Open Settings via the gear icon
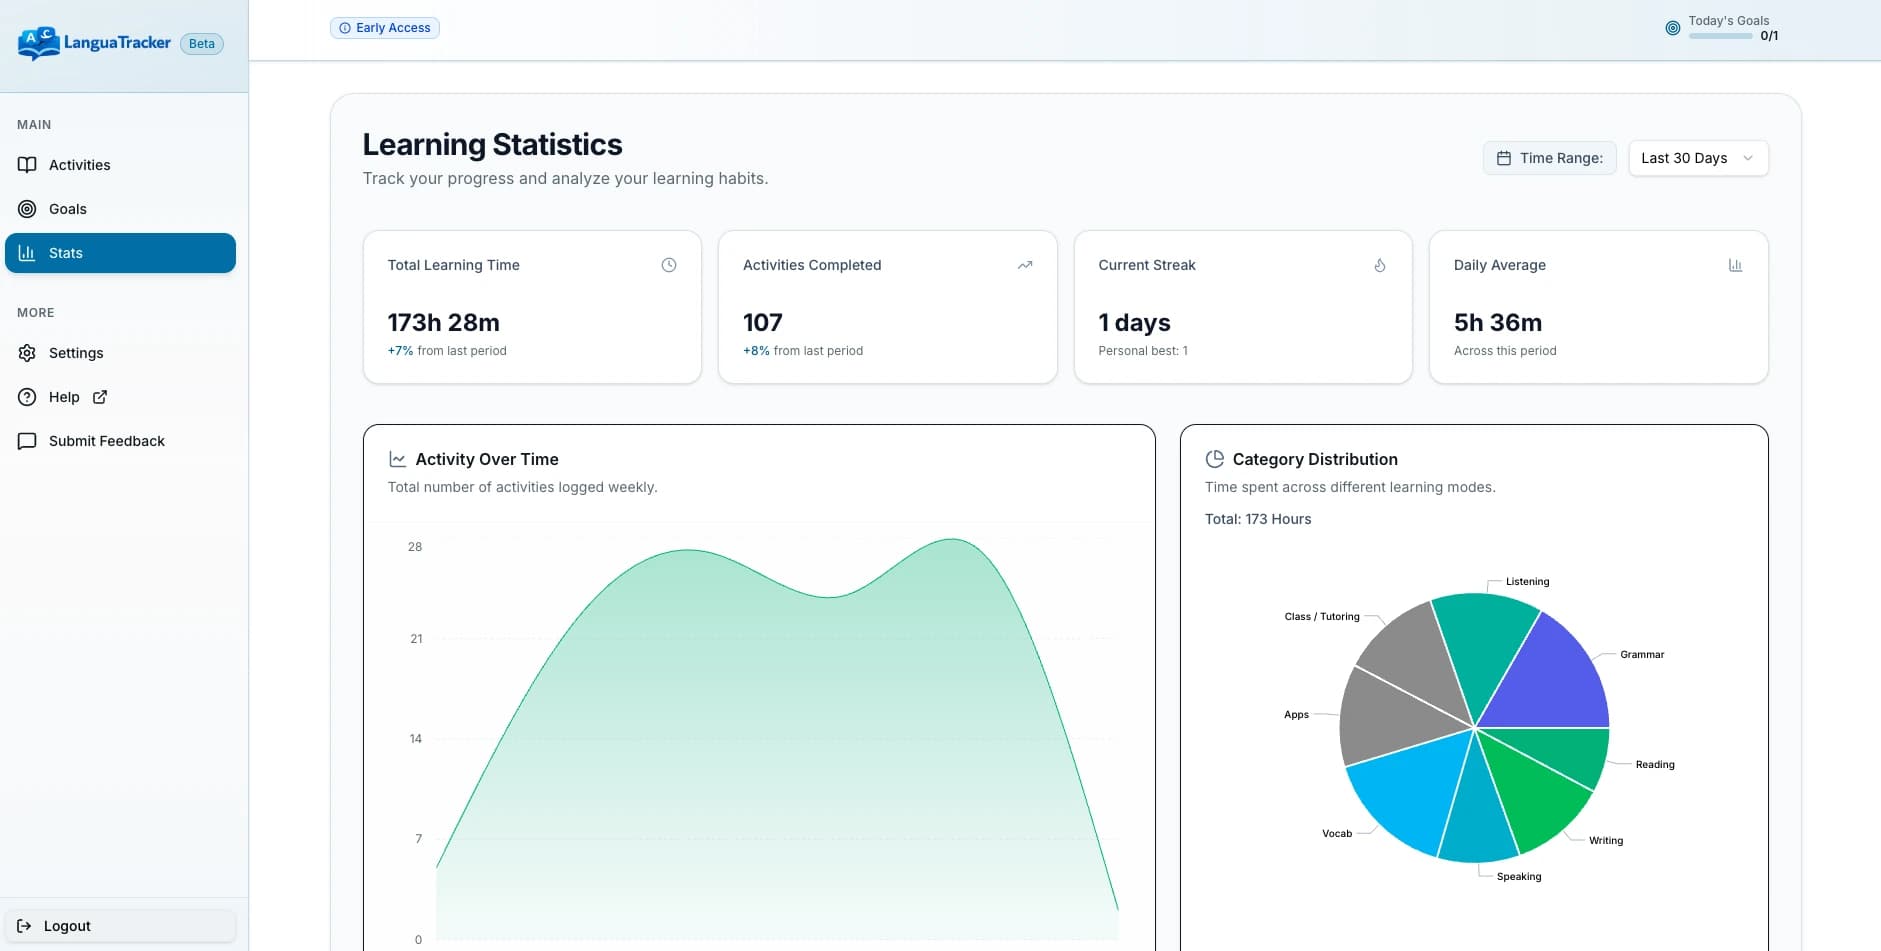 click(28, 353)
